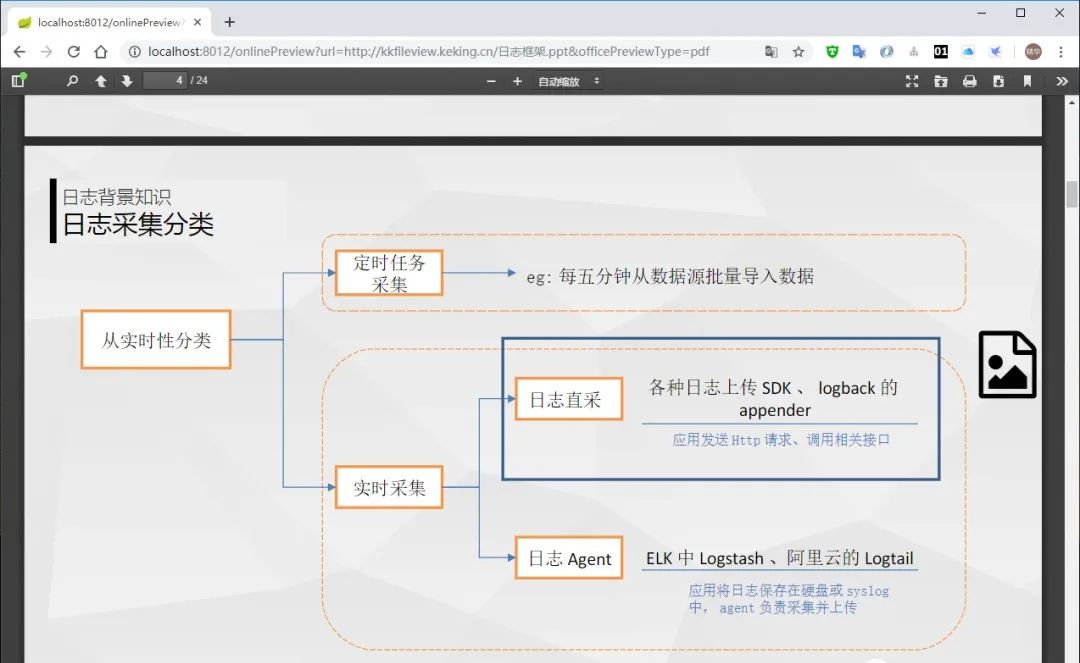Click the site information icon in address bar
1080x663 pixels.
[135, 52]
